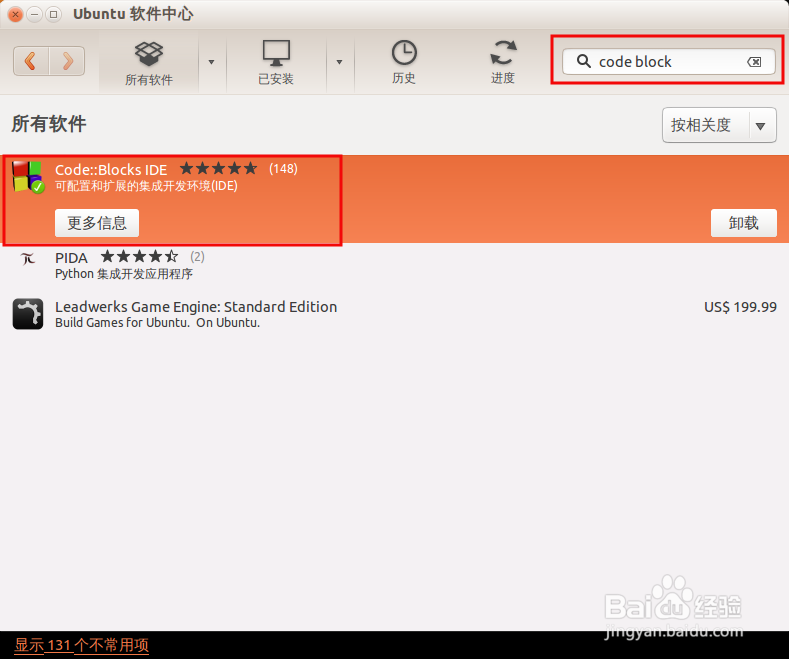The height and width of the screenshot is (659, 789).
Task: Click the 'Build Games for Ubuntu' description
Action: click(x=157, y=322)
